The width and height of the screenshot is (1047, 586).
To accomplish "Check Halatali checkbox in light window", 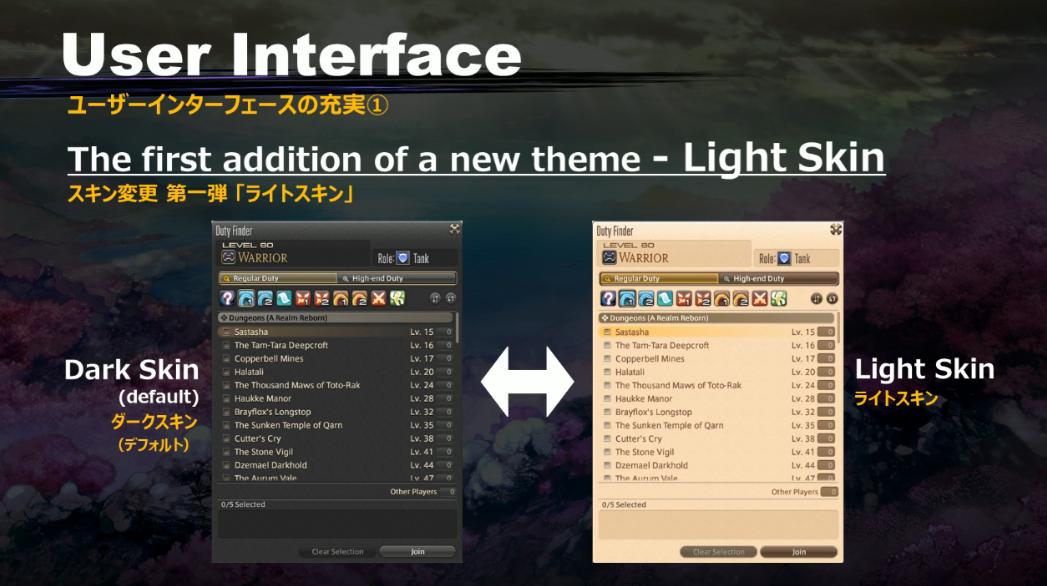I will click(x=608, y=372).
